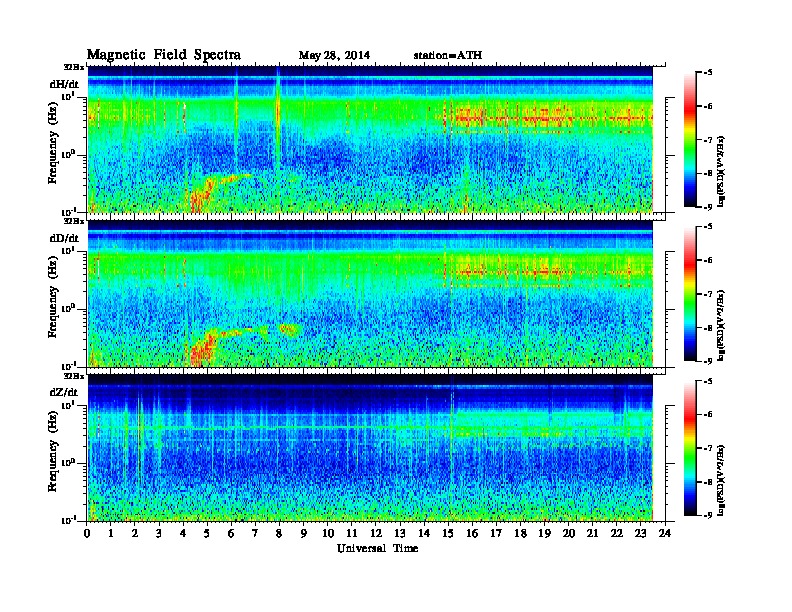
Task: Click the "Universal Time" axis label
Action: pyautogui.click(x=377, y=548)
